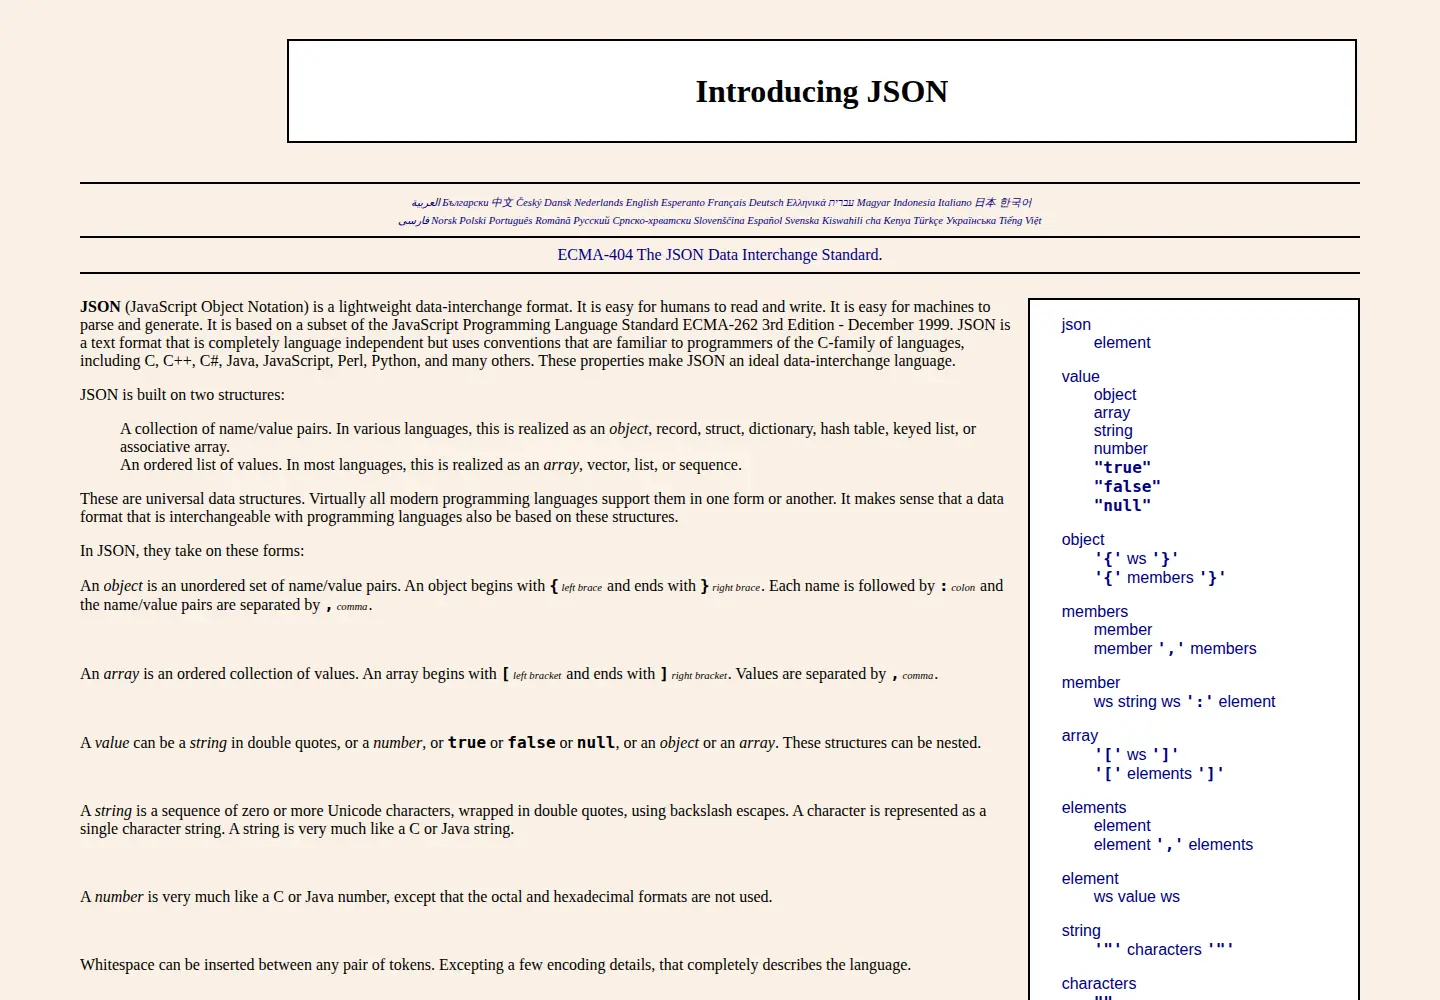Switch to the Türkçe version
Screen dimensions: 1440x1000
coord(928,220)
